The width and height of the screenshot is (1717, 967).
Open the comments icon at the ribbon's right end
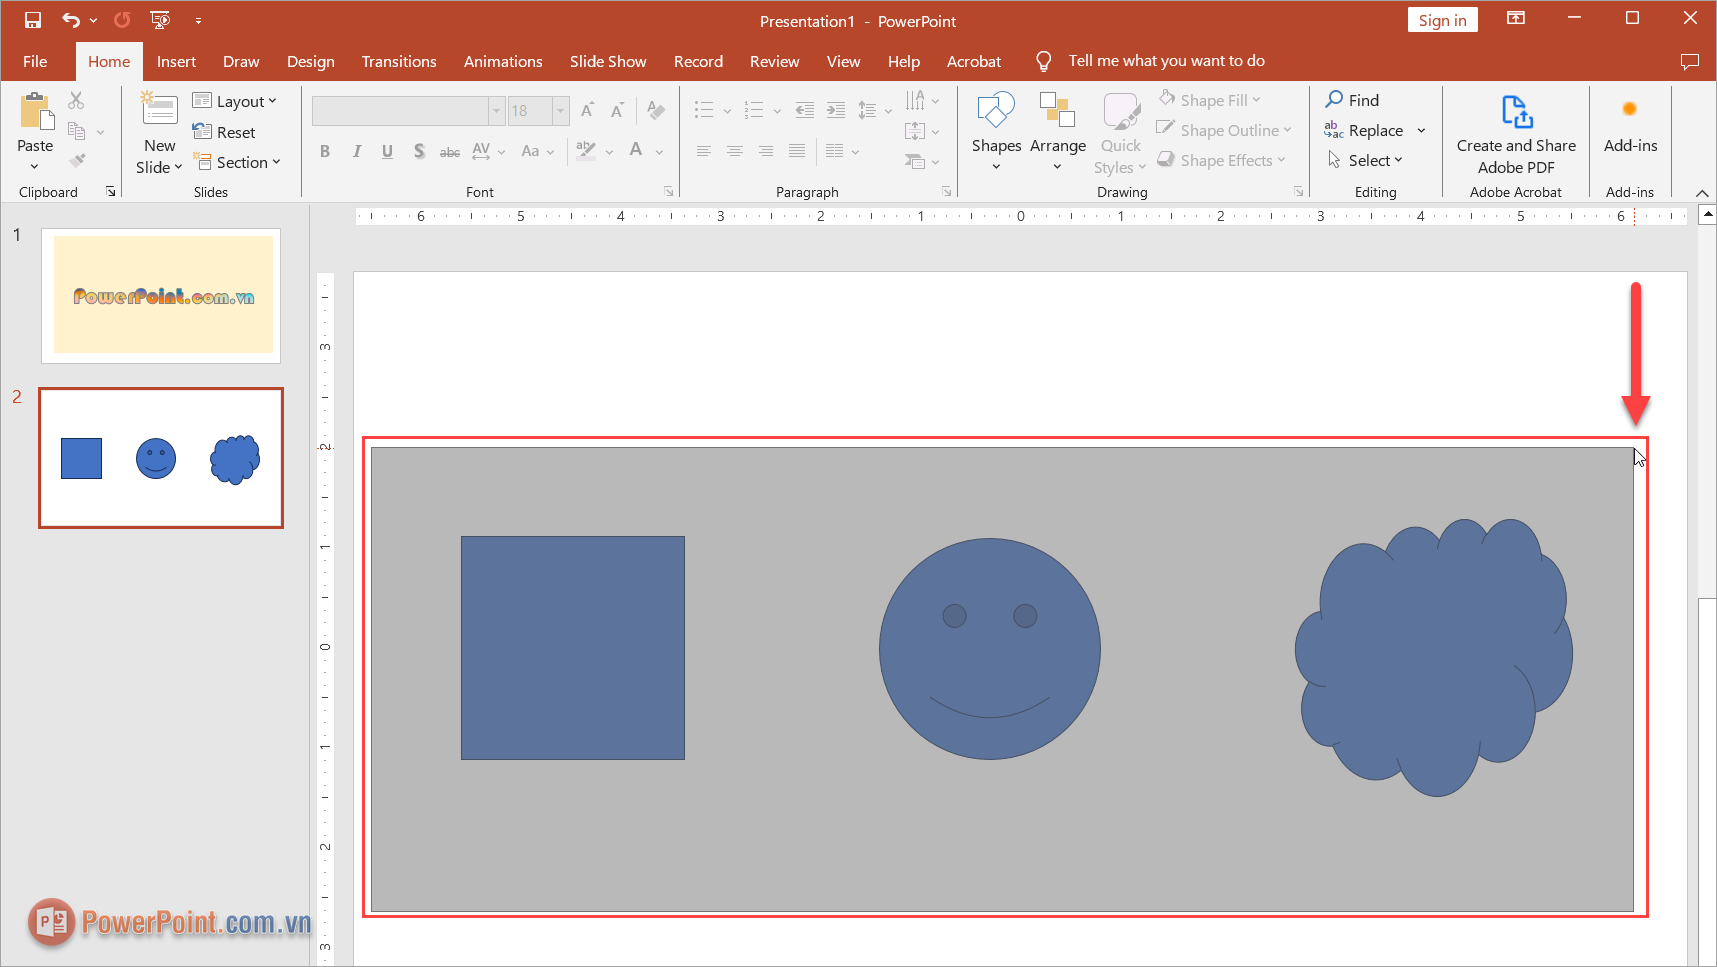pos(1690,62)
